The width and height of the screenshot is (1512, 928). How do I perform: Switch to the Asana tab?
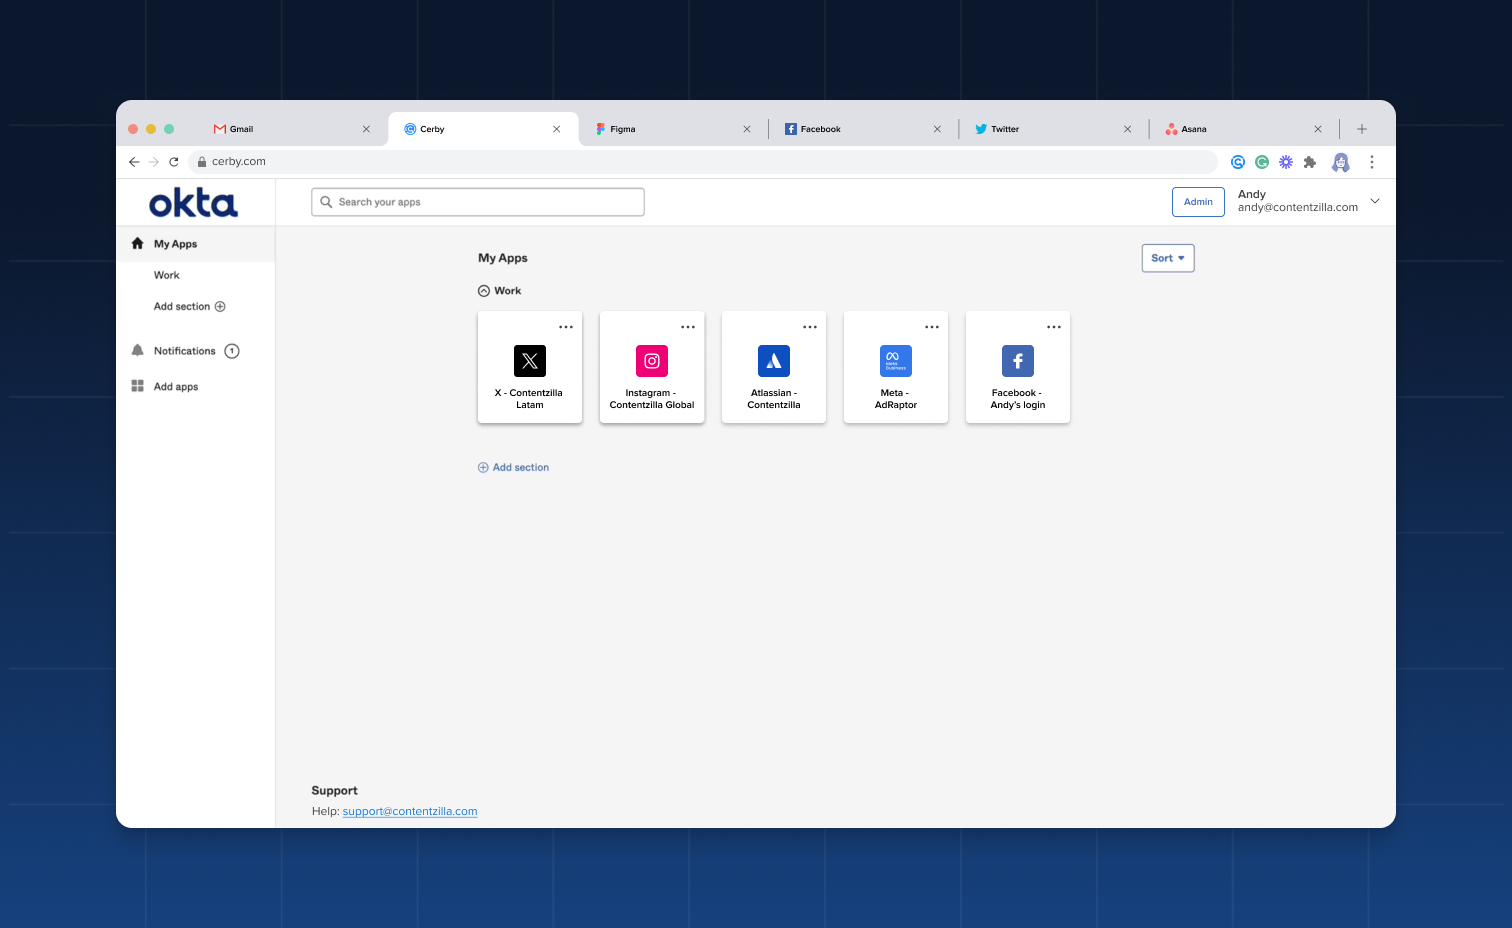point(1244,129)
